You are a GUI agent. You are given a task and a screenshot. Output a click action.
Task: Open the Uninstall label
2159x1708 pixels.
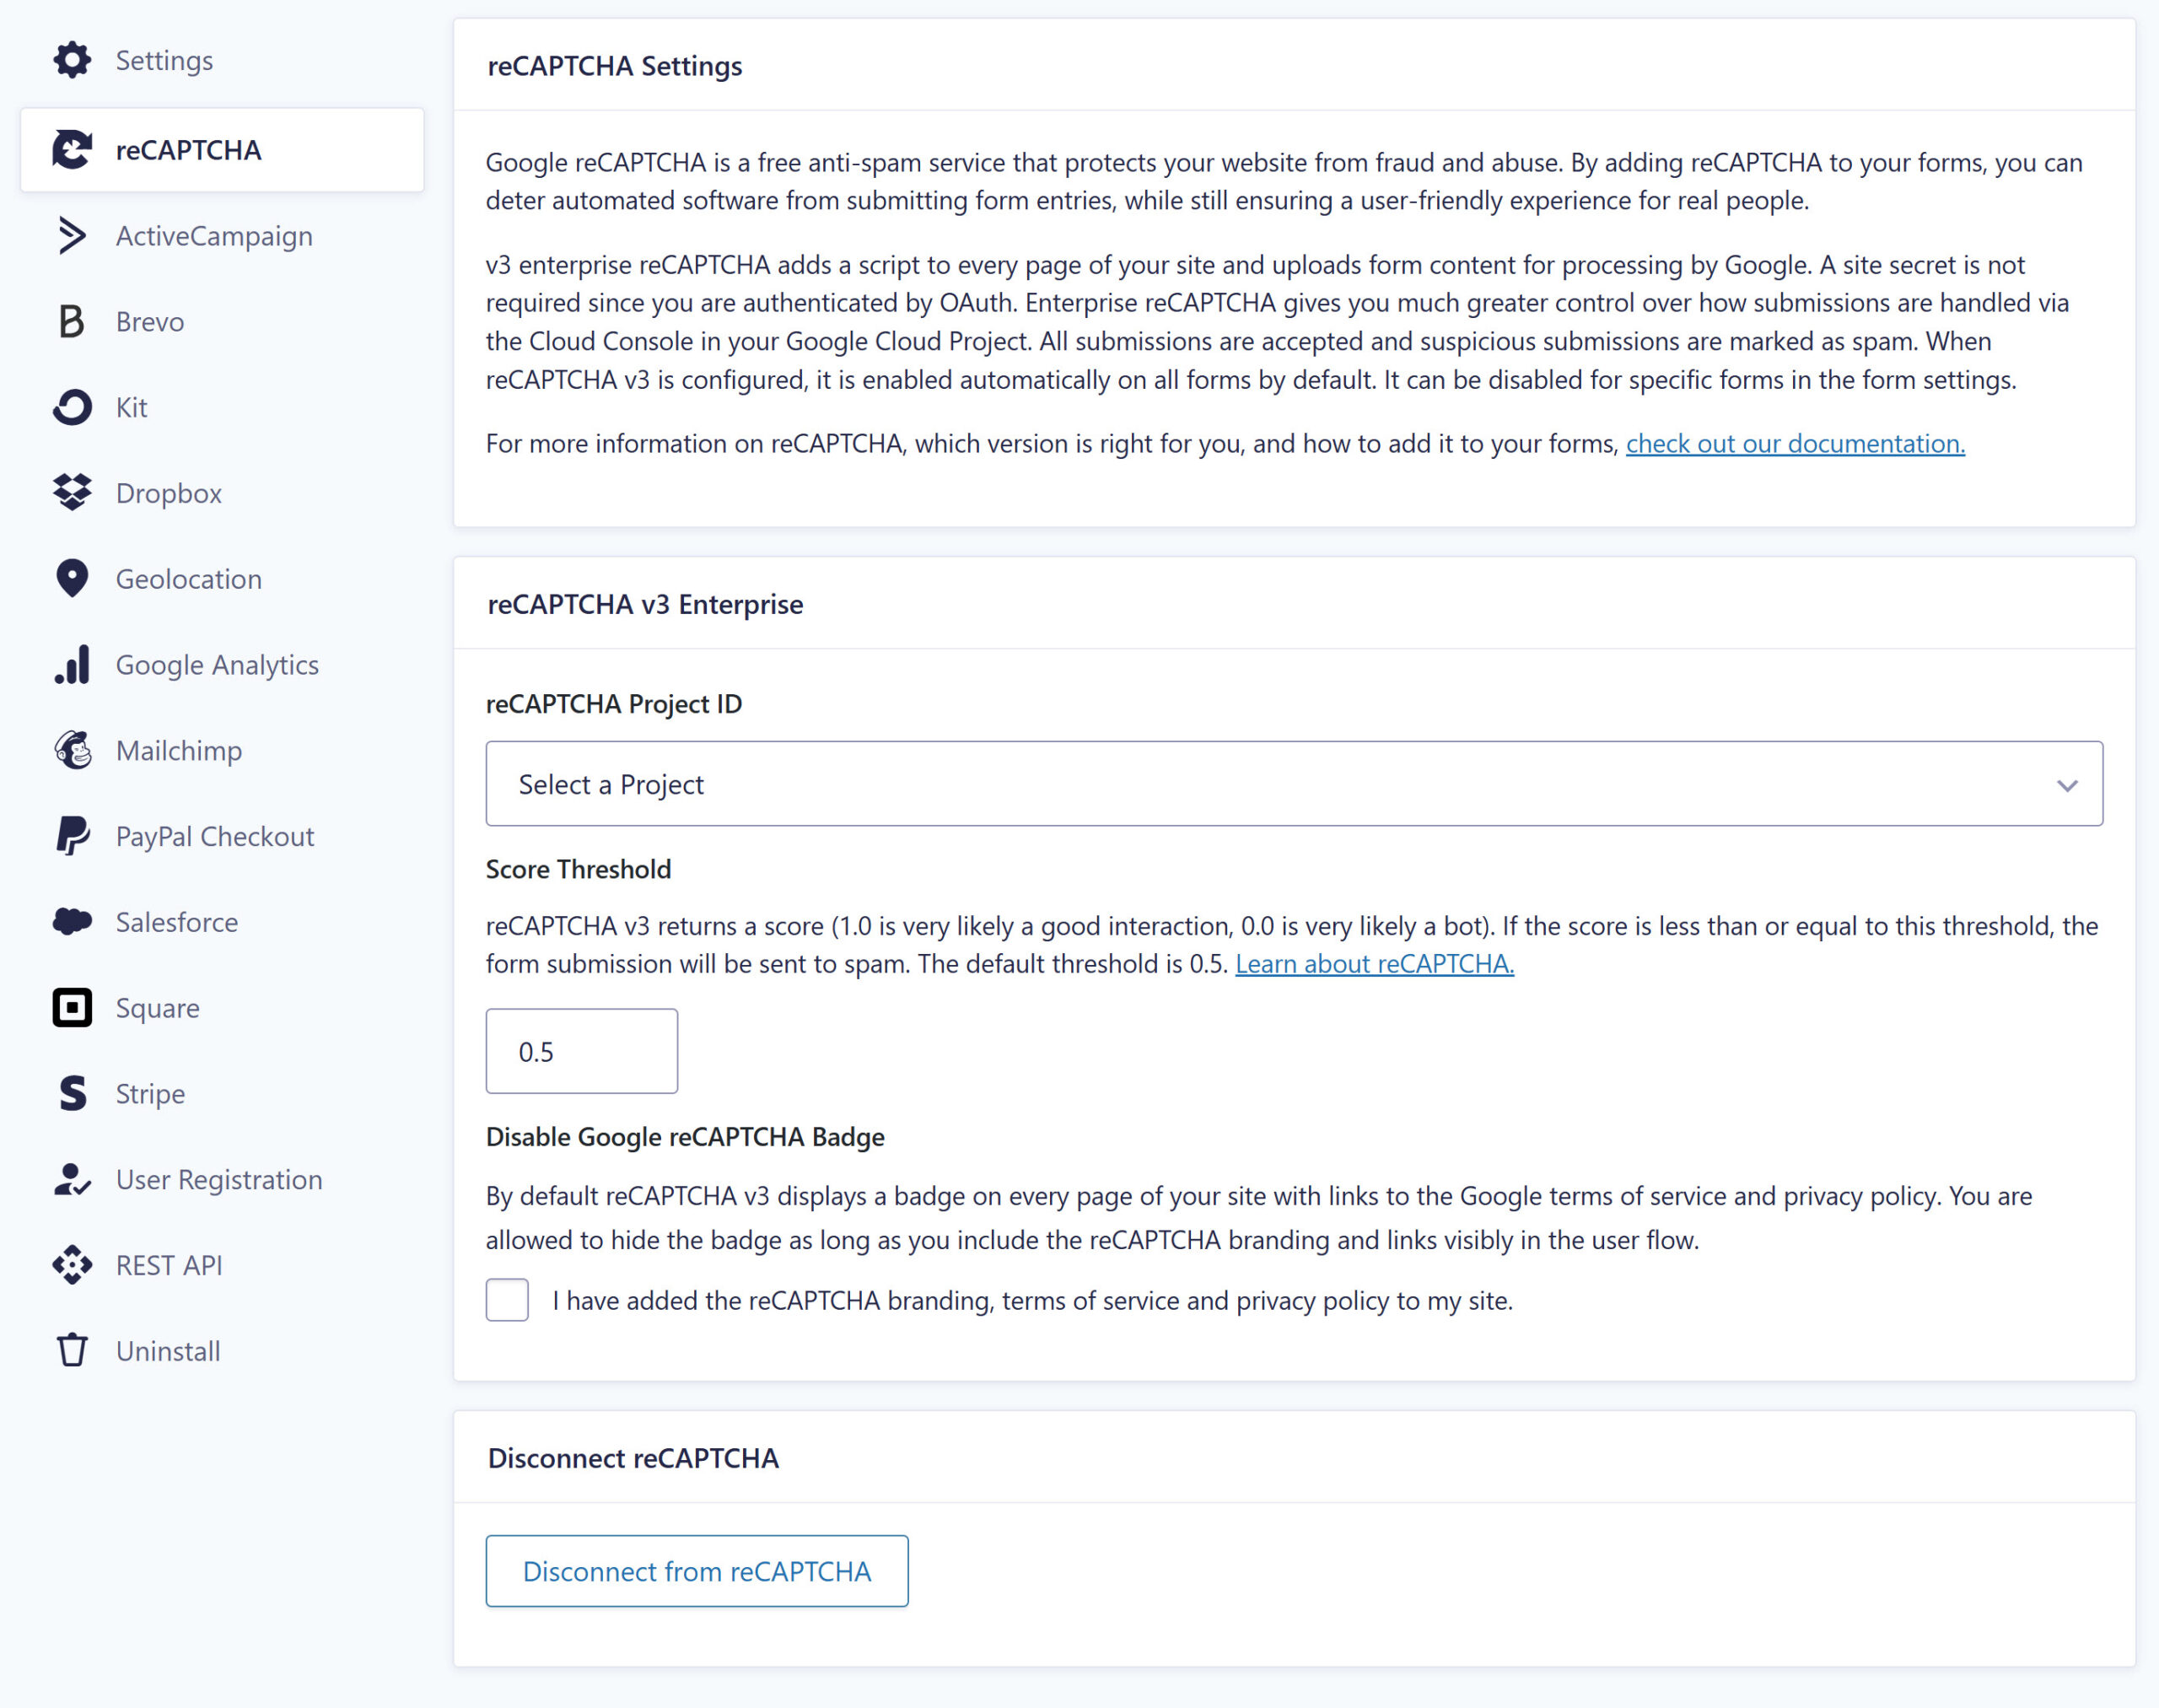pyautogui.click(x=168, y=1351)
